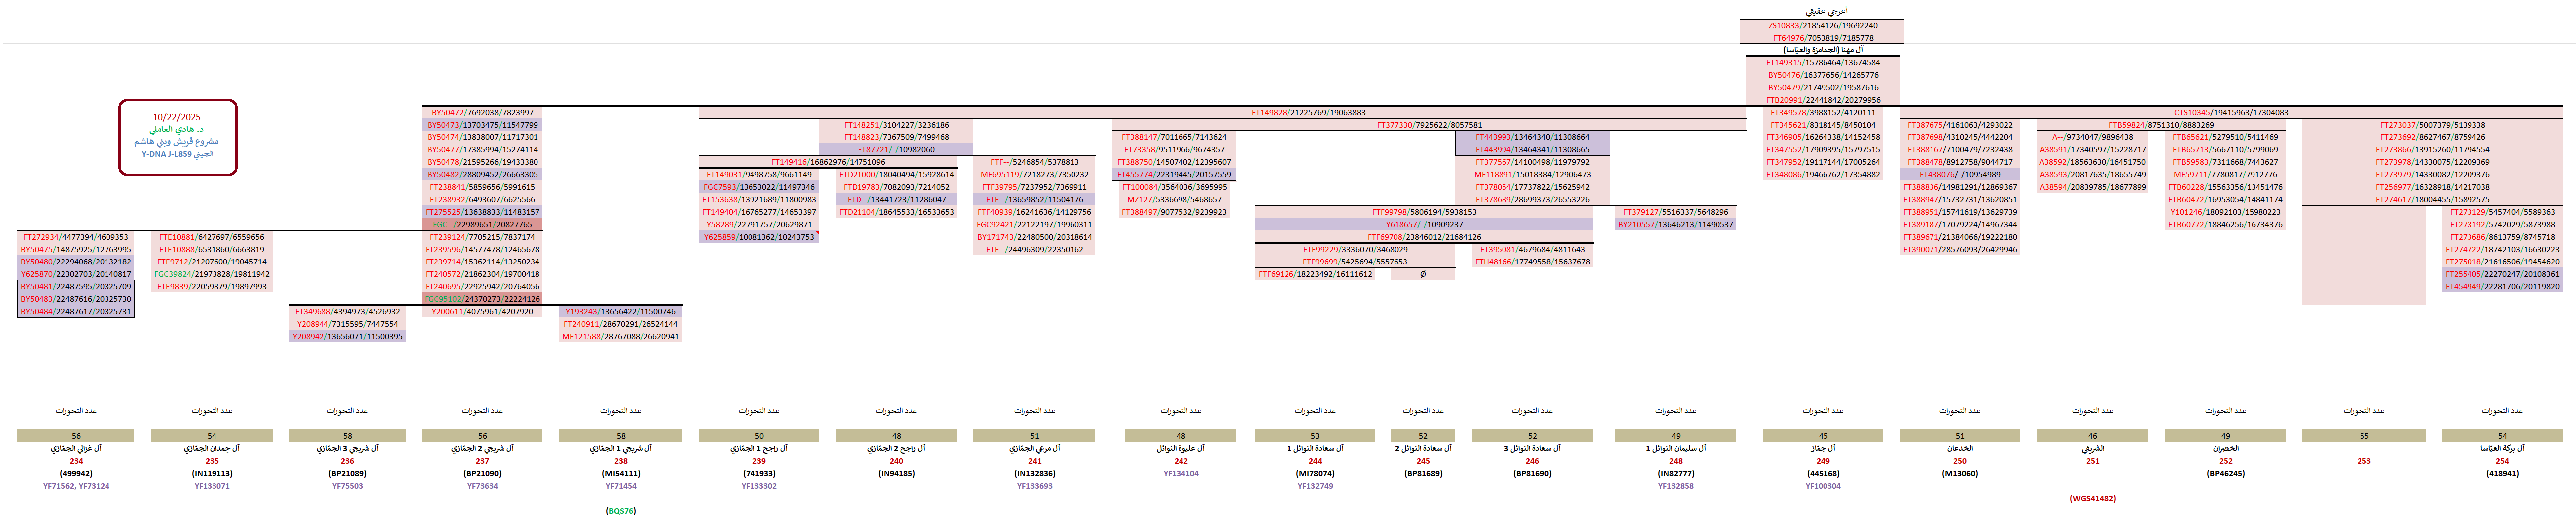Click the BY50472 mutation cell

482,113
